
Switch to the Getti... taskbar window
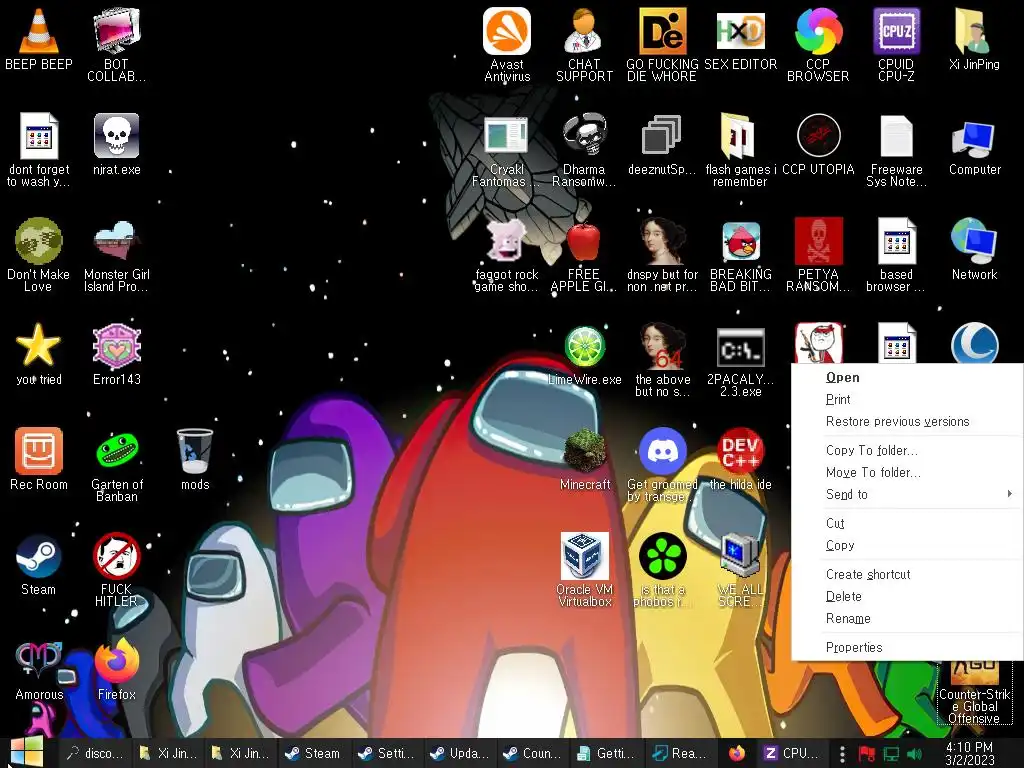(606, 754)
